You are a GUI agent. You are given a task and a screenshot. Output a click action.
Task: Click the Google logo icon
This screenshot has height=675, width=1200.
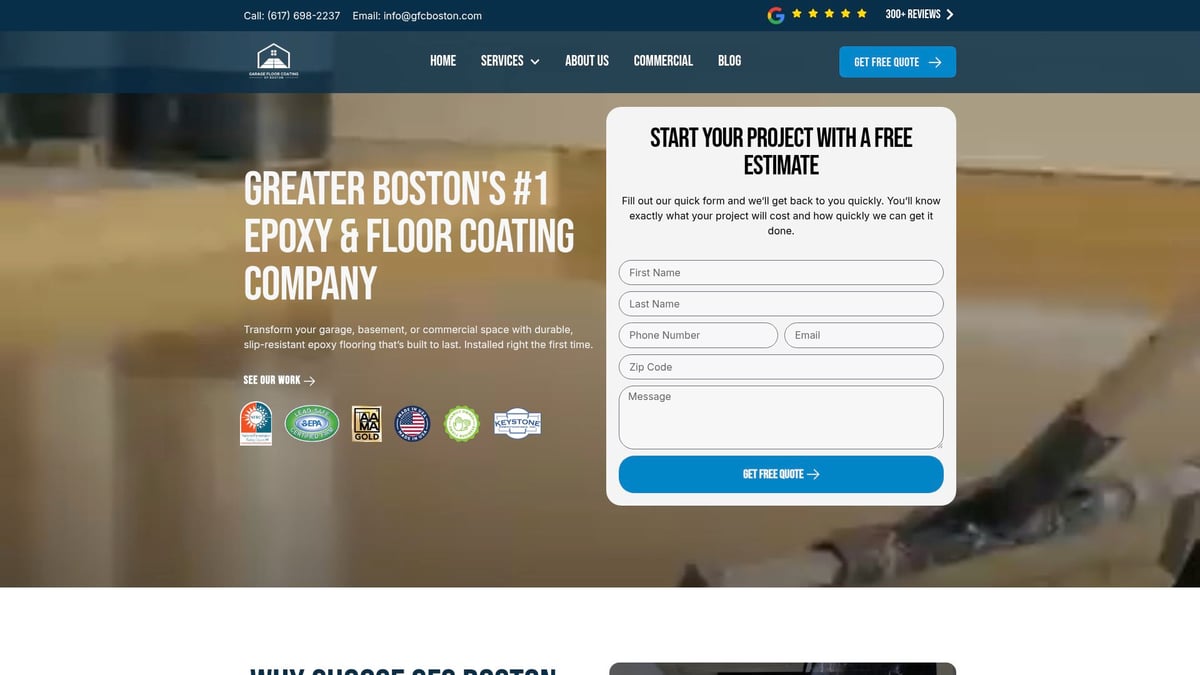tap(776, 15)
